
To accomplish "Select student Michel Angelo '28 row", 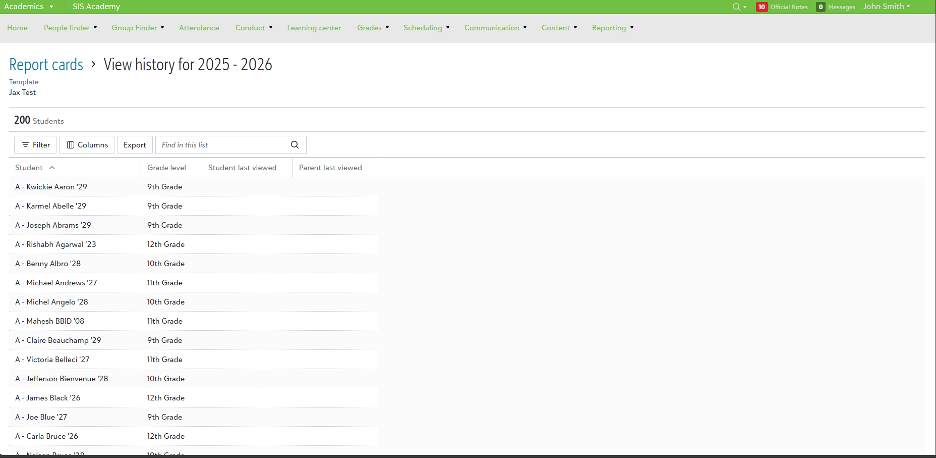I will pyautogui.click(x=193, y=302).
